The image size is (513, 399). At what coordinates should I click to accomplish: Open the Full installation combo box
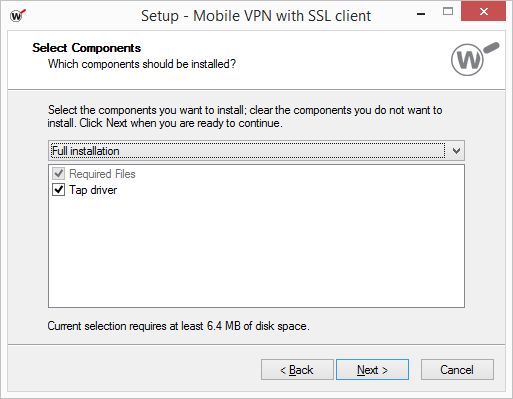tap(256, 151)
